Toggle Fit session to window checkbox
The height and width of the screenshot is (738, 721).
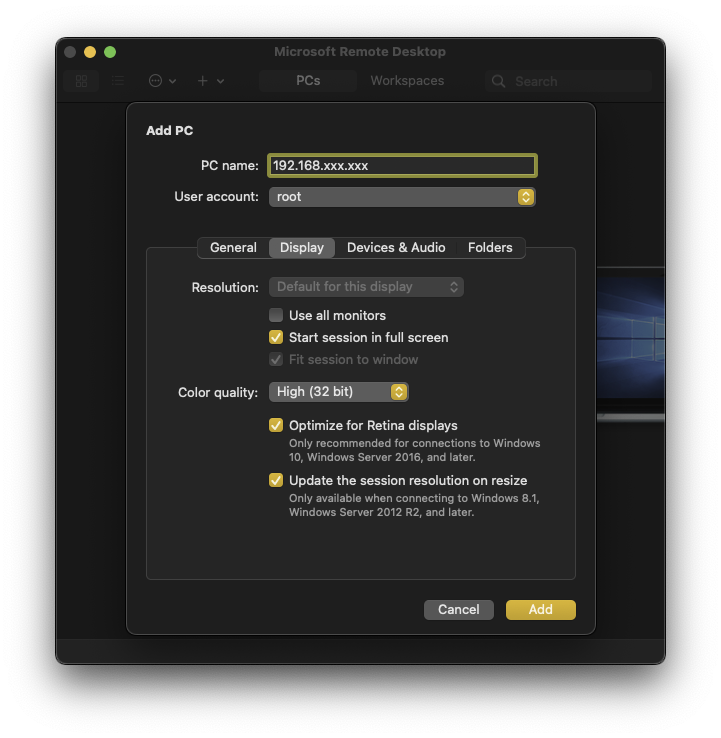[x=276, y=359]
